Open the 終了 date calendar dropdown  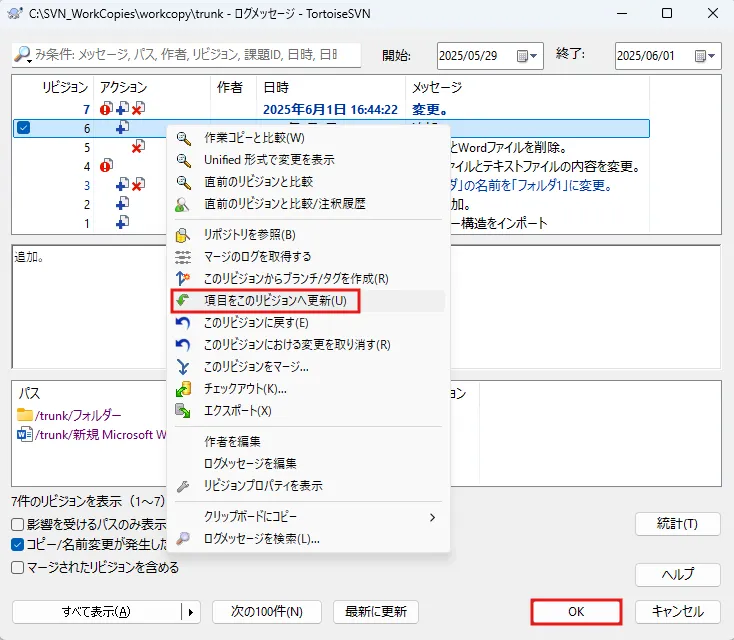(705, 56)
